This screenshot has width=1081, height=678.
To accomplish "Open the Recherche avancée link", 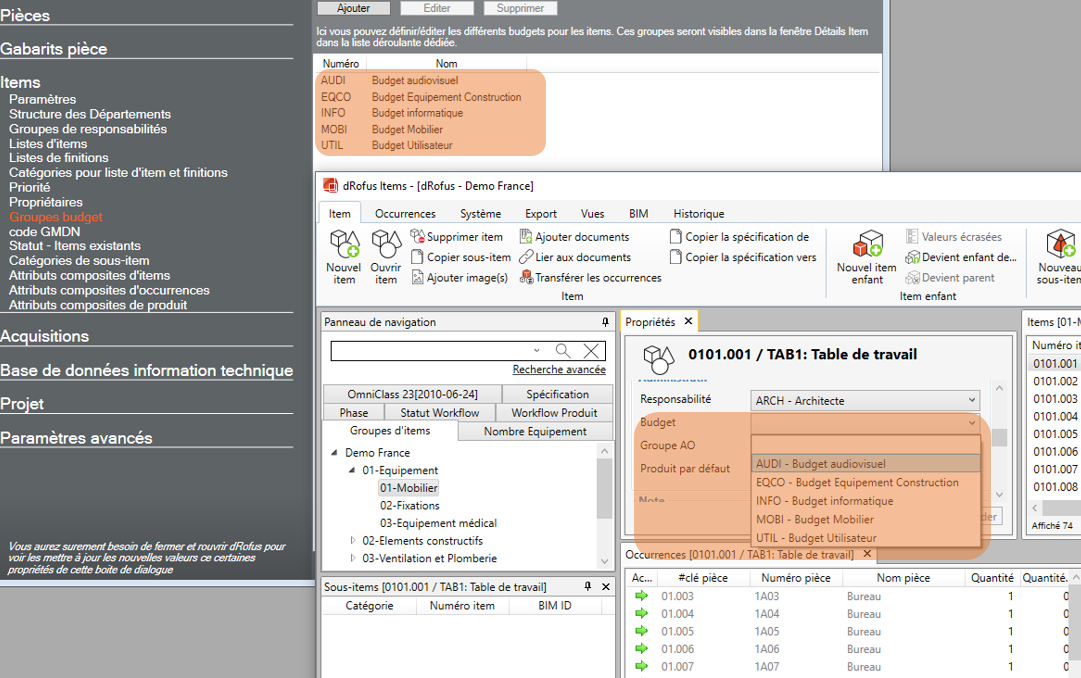I will 559,370.
